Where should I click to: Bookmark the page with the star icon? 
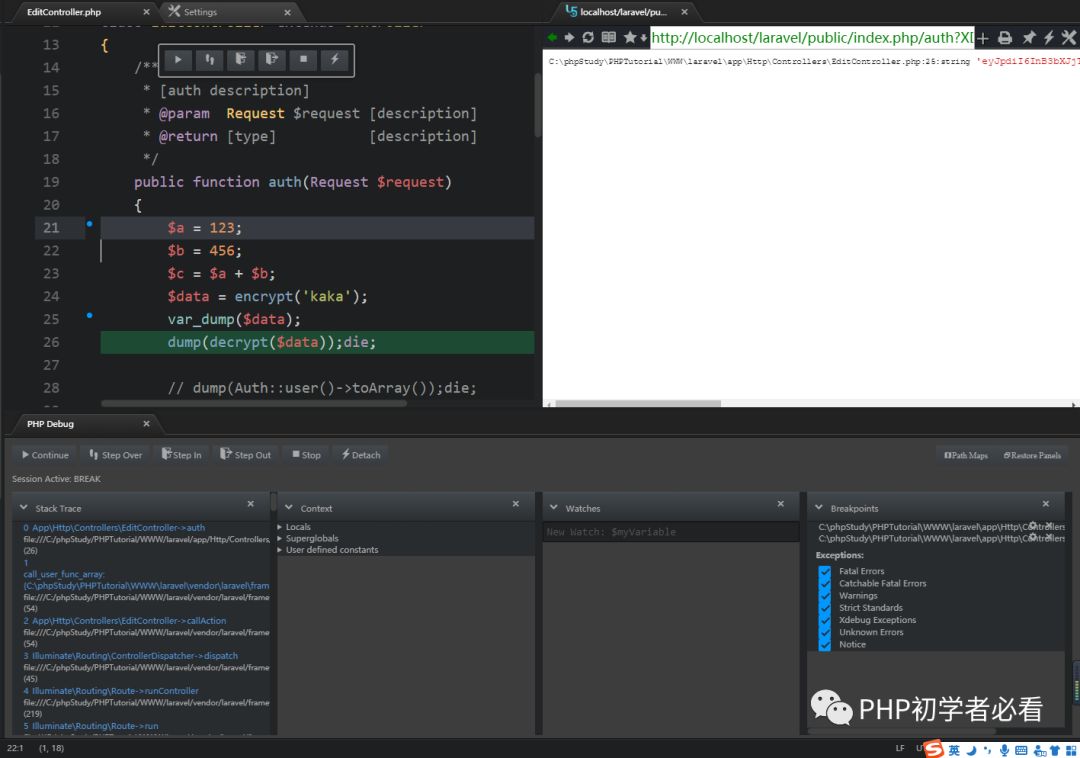coord(629,38)
